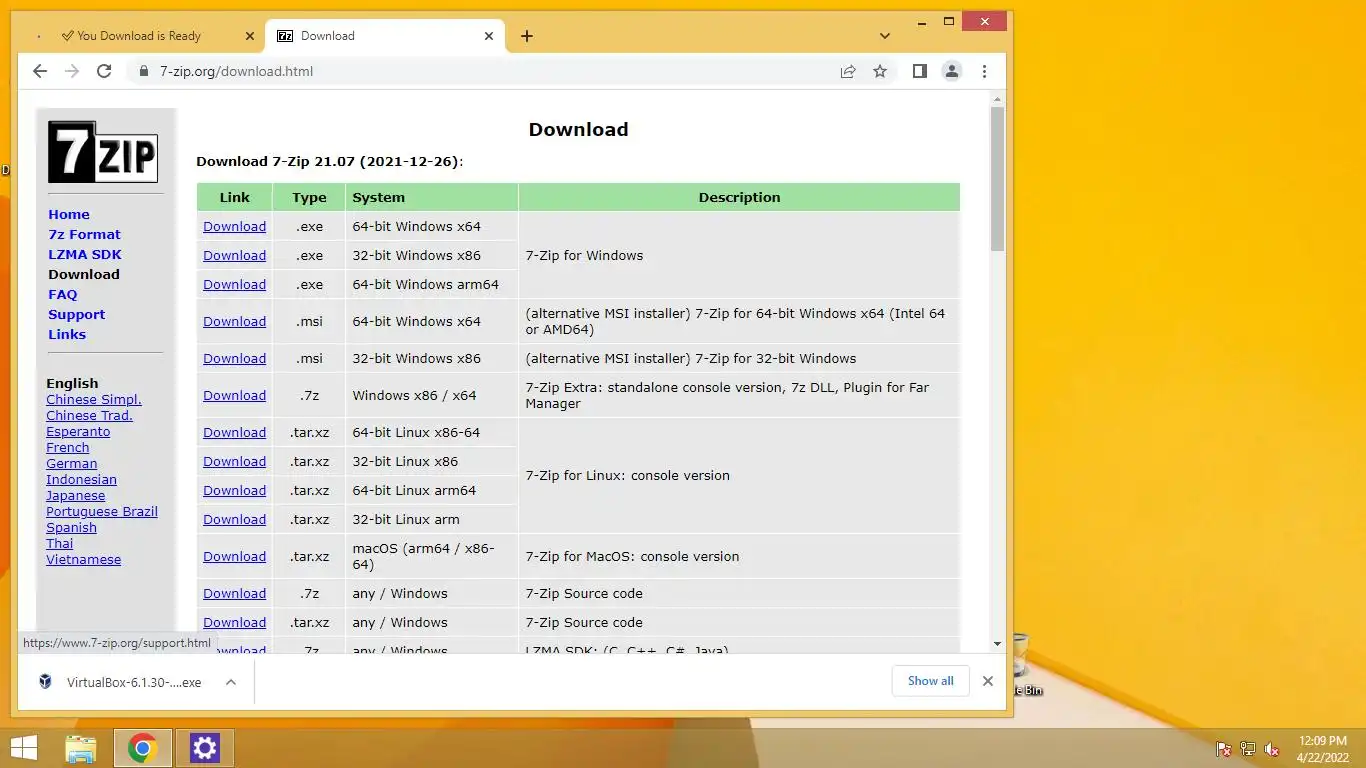
Task: Switch language to Chinese Simpl.
Action: click(94, 399)
